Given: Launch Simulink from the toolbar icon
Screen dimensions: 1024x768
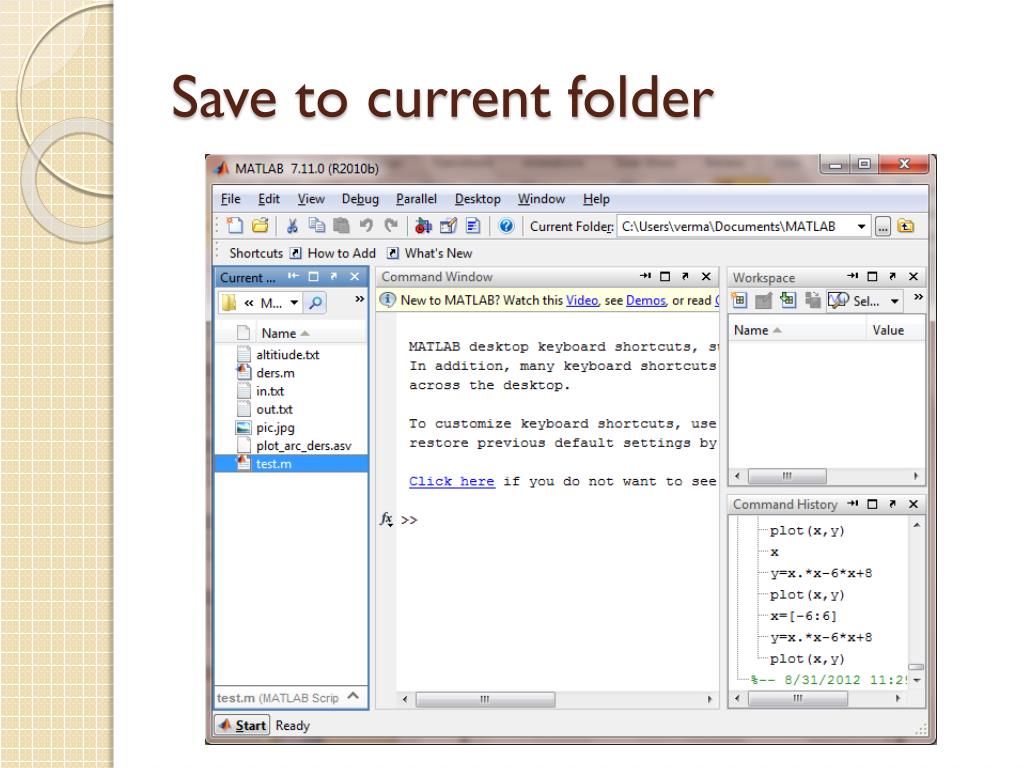Looking at the screenshot, I should [423, 226].
